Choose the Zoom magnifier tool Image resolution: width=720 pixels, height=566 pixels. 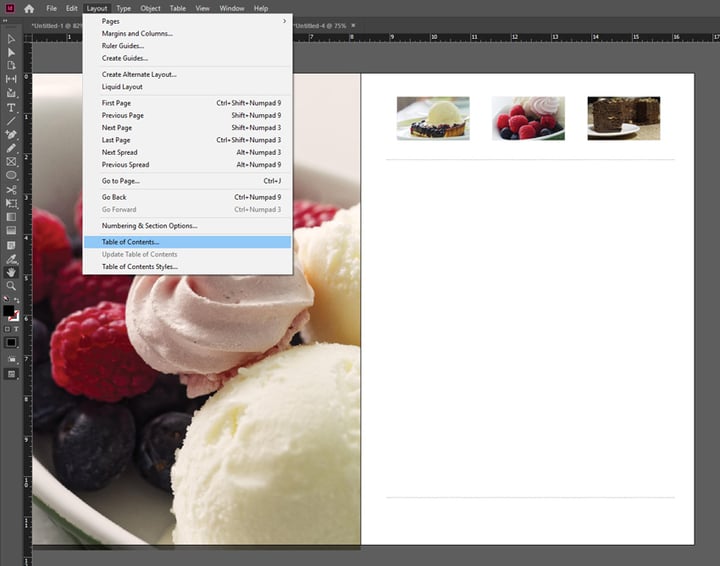point(11,286)
